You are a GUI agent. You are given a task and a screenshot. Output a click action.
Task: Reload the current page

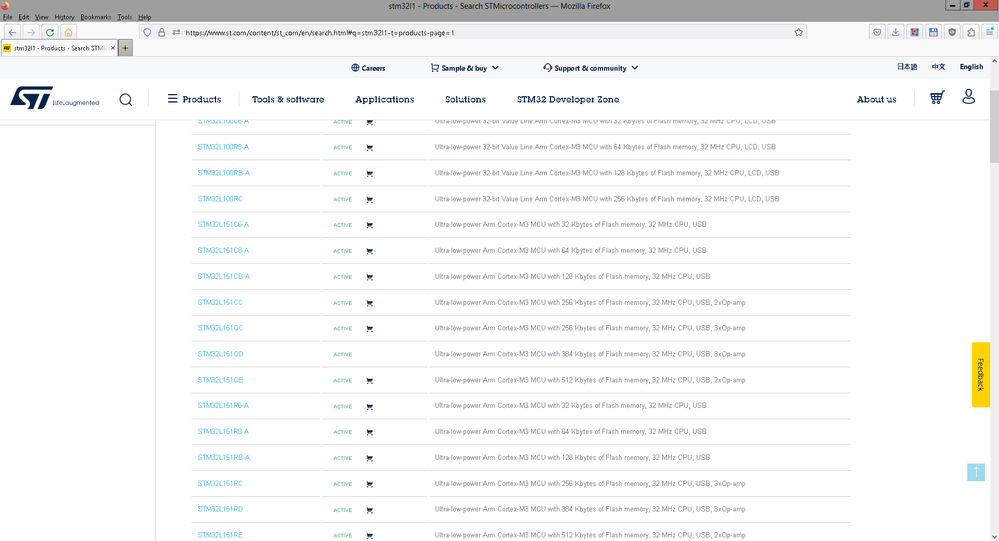click(50, 32)
